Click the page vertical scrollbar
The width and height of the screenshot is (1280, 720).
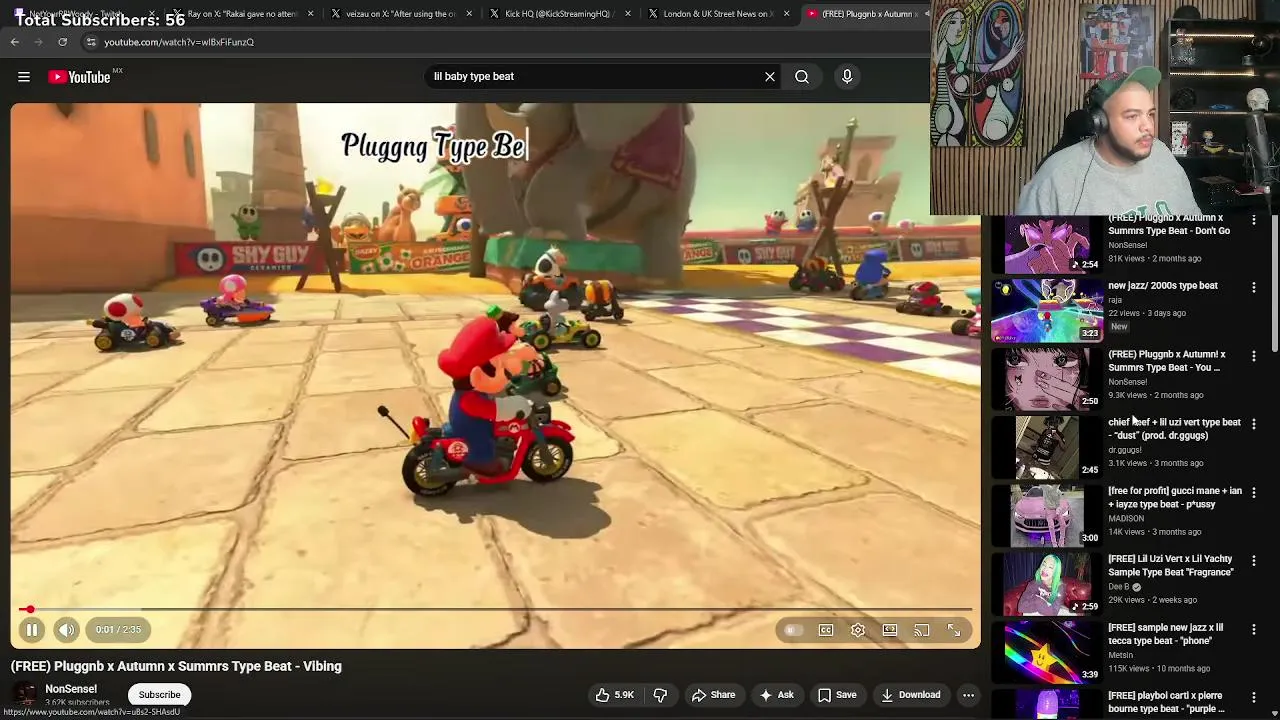point(1275,284)
